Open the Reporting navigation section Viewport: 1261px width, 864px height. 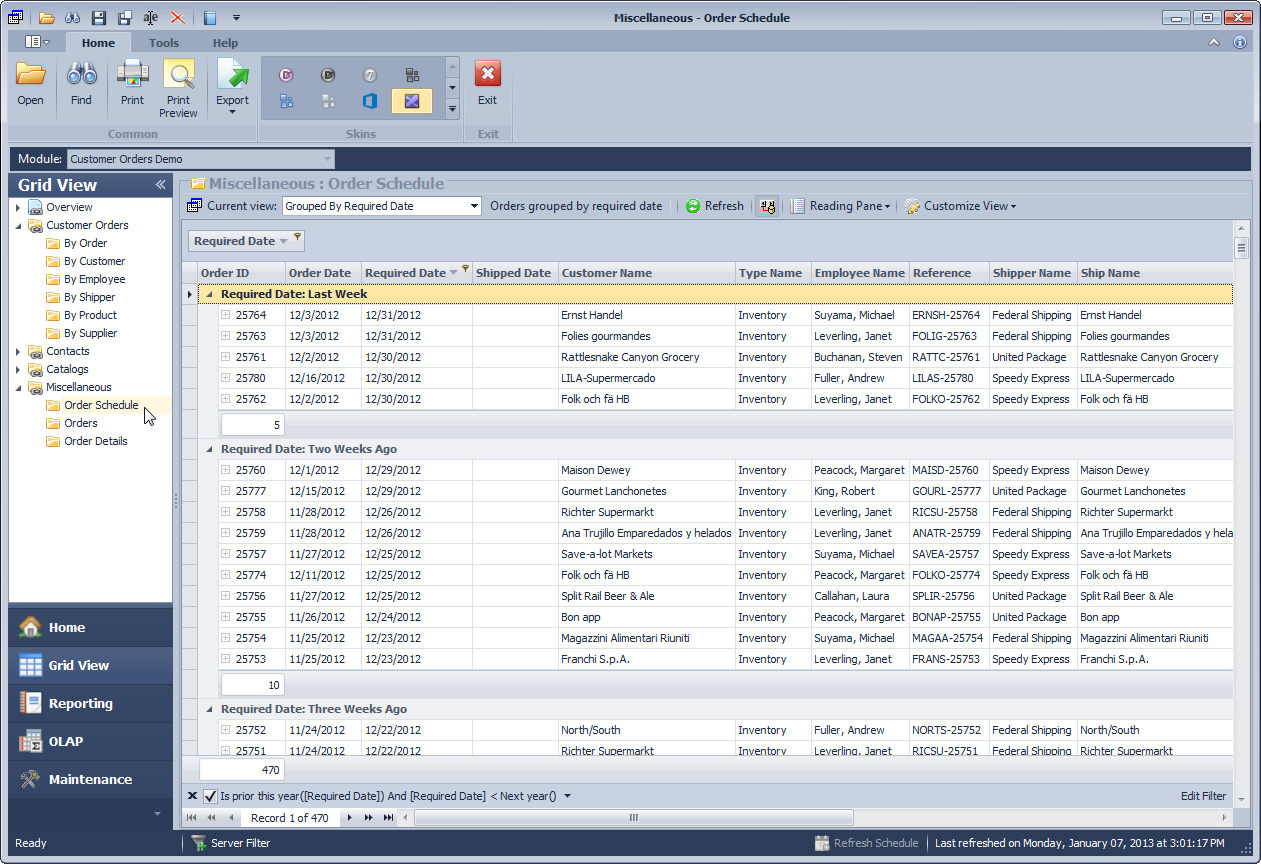point(80,703)
